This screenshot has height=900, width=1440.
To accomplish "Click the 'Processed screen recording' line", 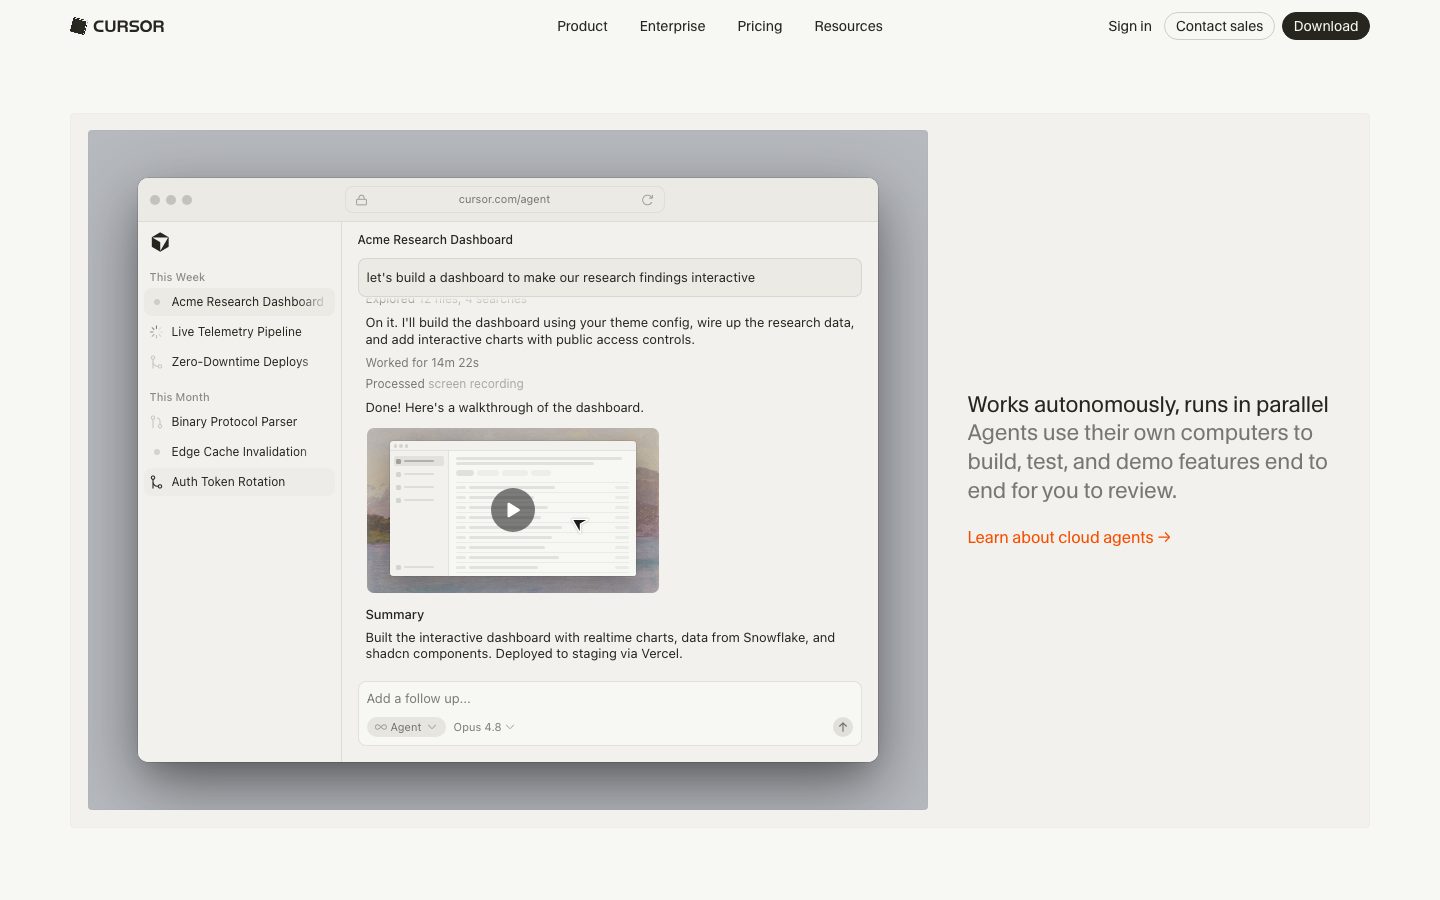I will pos(444,384).
